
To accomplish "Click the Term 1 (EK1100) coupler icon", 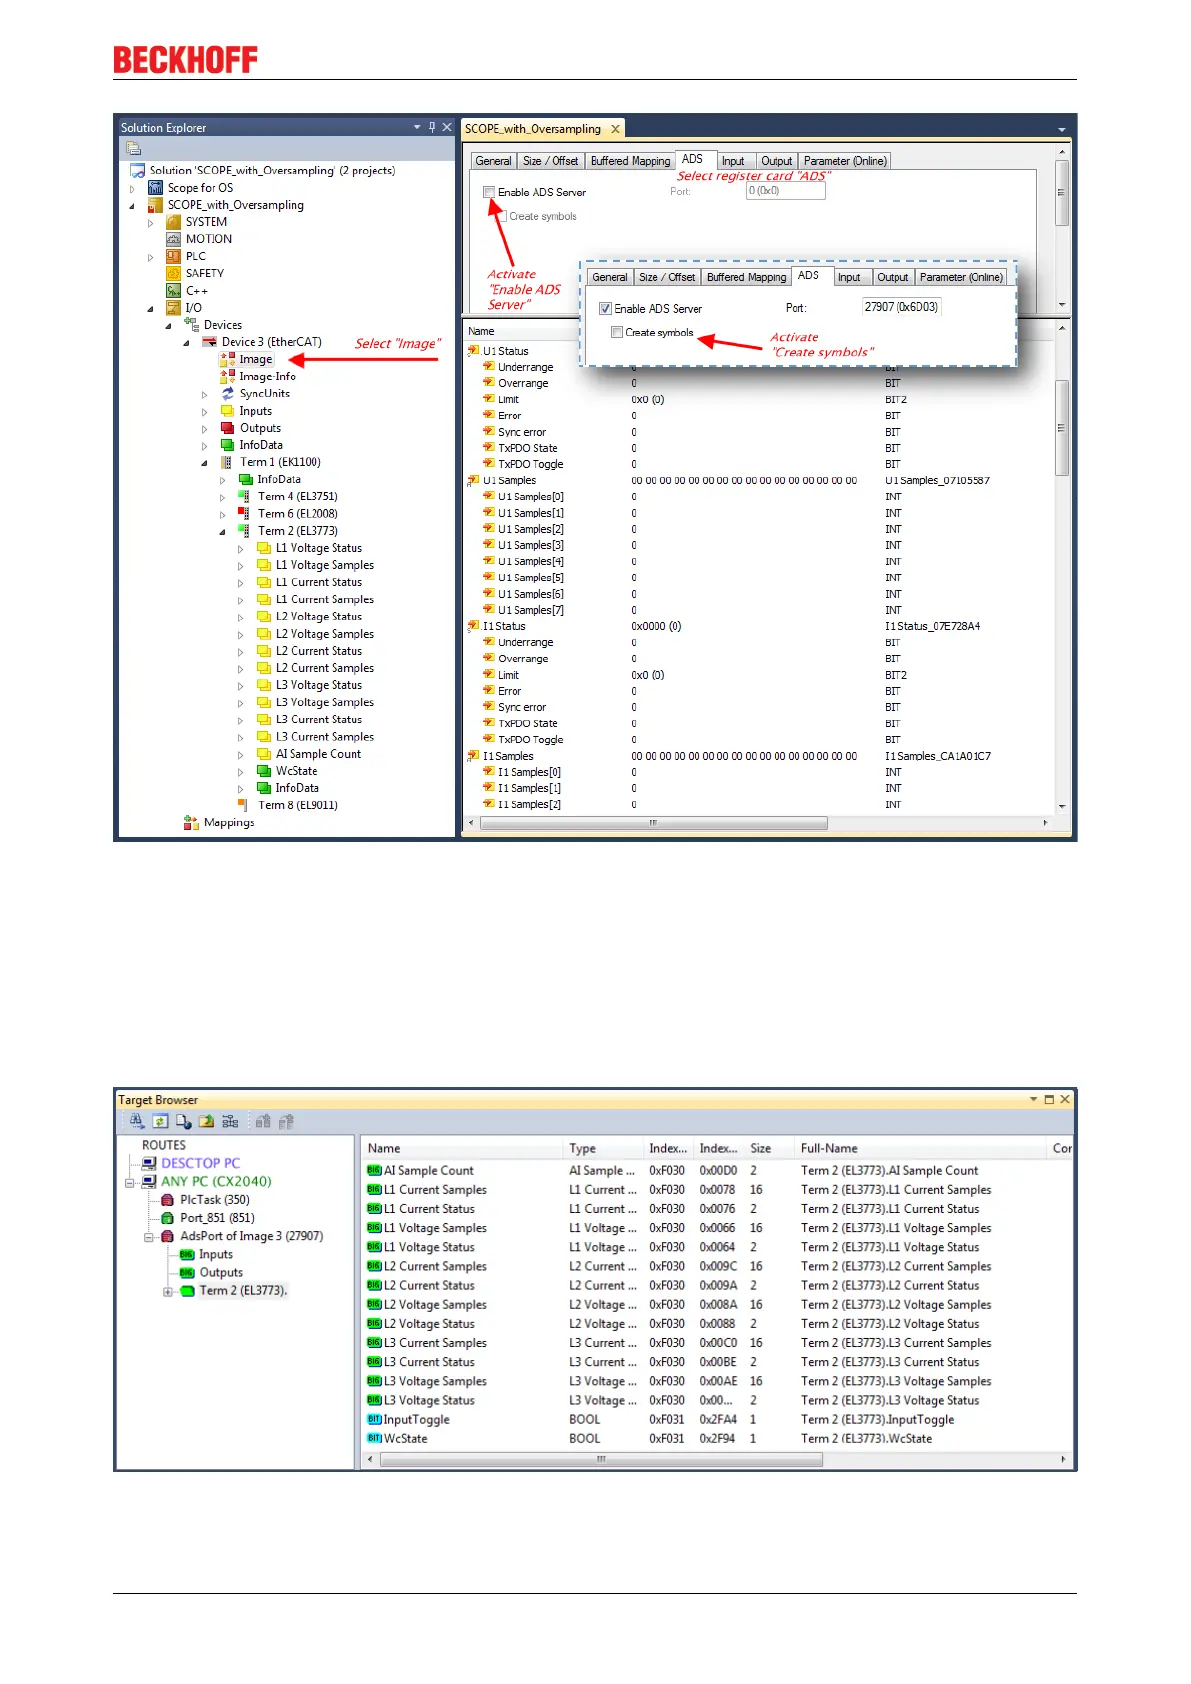I will pyautogui.click(x=228, y=462).
